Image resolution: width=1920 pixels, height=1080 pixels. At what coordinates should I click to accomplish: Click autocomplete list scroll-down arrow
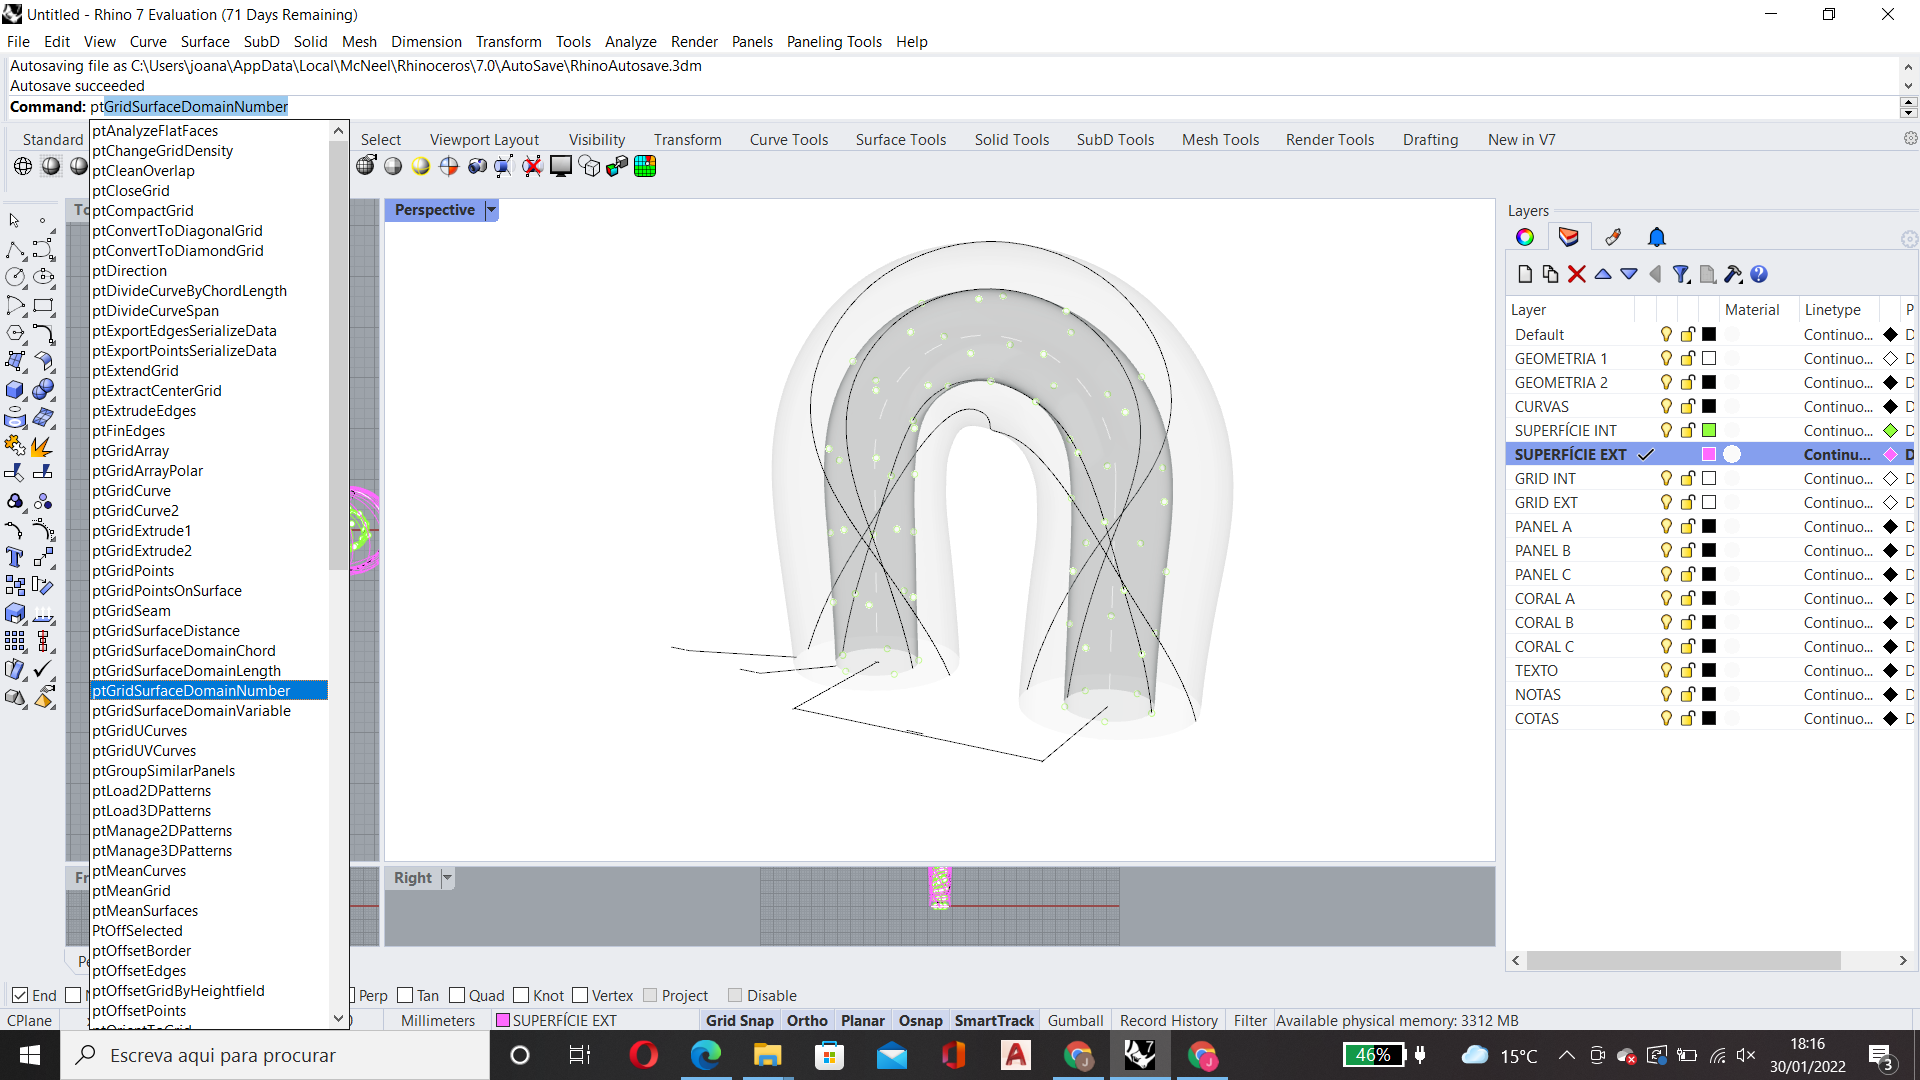pyautogui.click(x=338, y=1018)
